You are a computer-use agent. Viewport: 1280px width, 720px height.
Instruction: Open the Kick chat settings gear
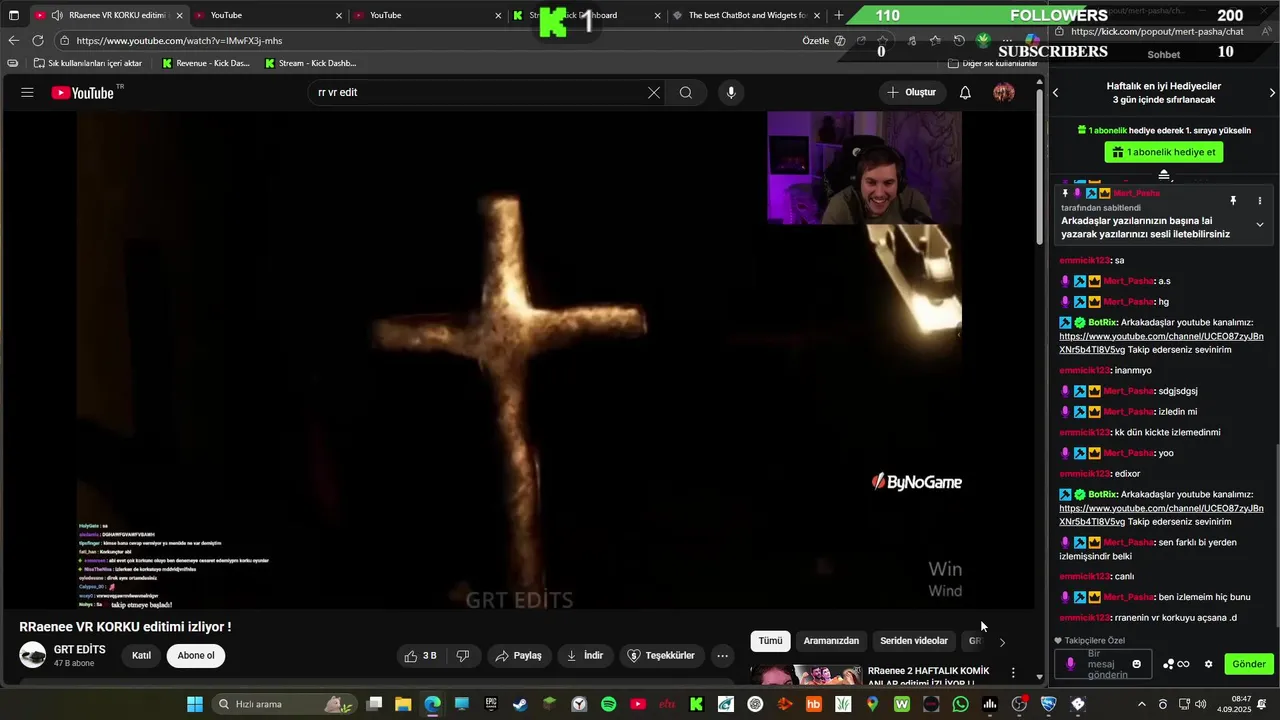coord(1208,664)
